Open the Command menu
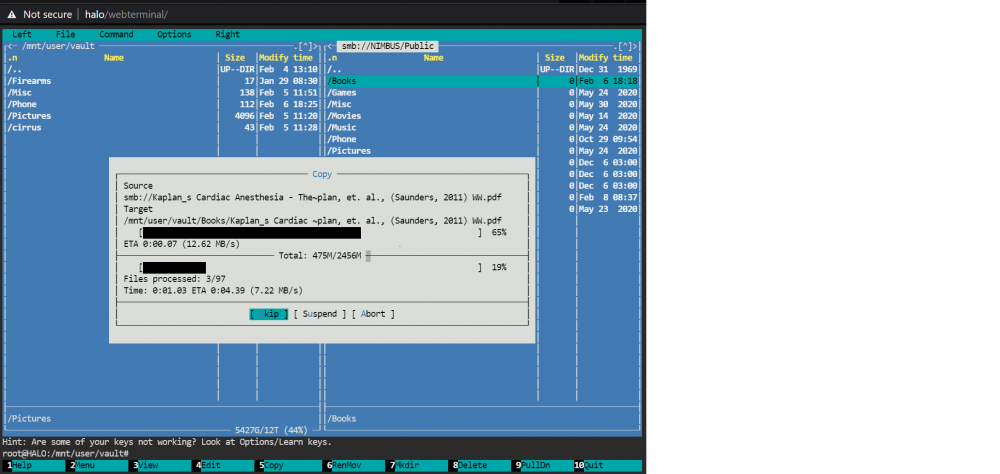1000x474 pixels. pos(116,34)
